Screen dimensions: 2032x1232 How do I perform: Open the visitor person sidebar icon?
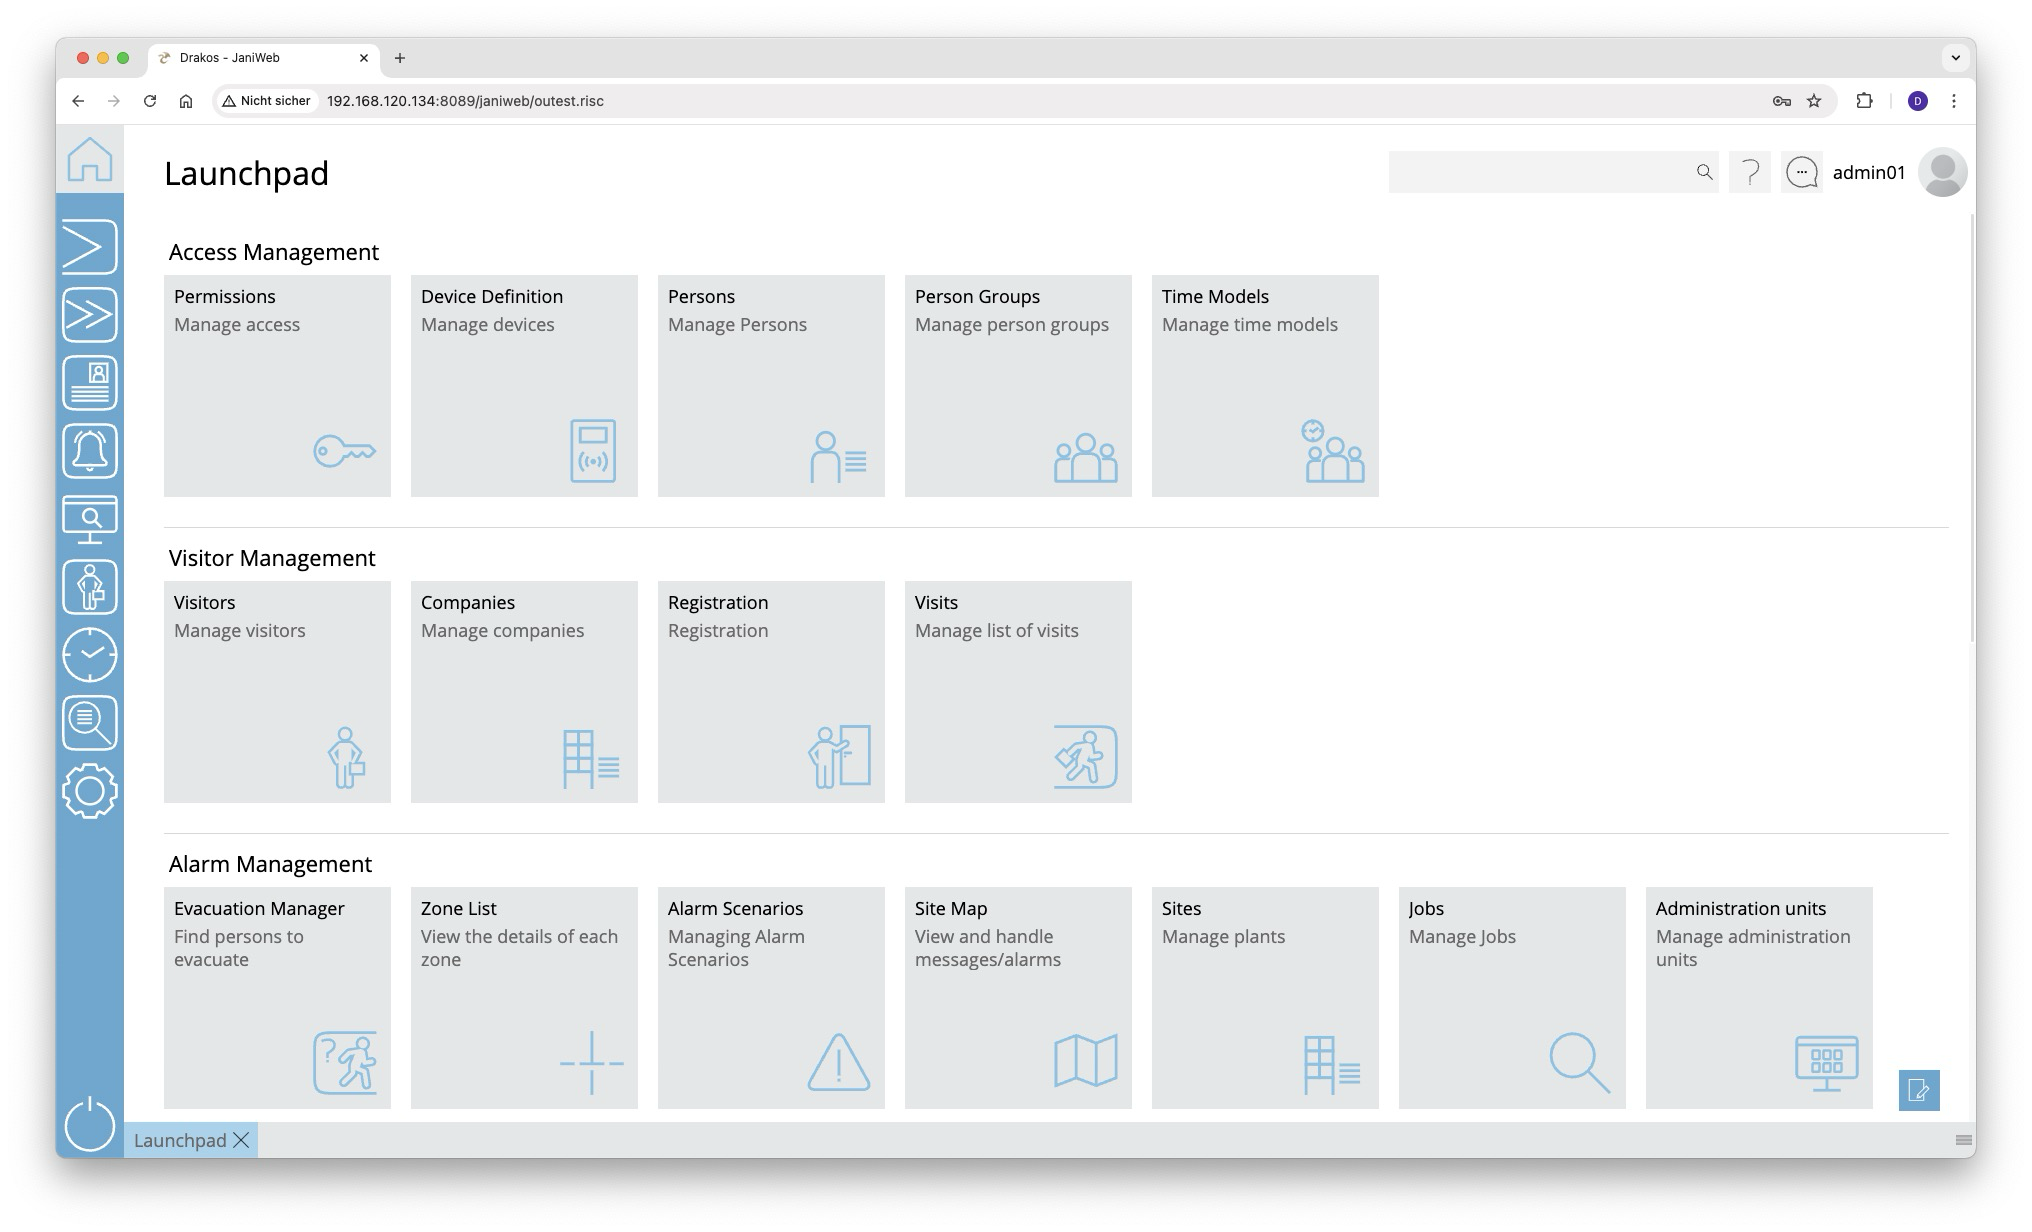pyautogui.click(x=90, y=587)
